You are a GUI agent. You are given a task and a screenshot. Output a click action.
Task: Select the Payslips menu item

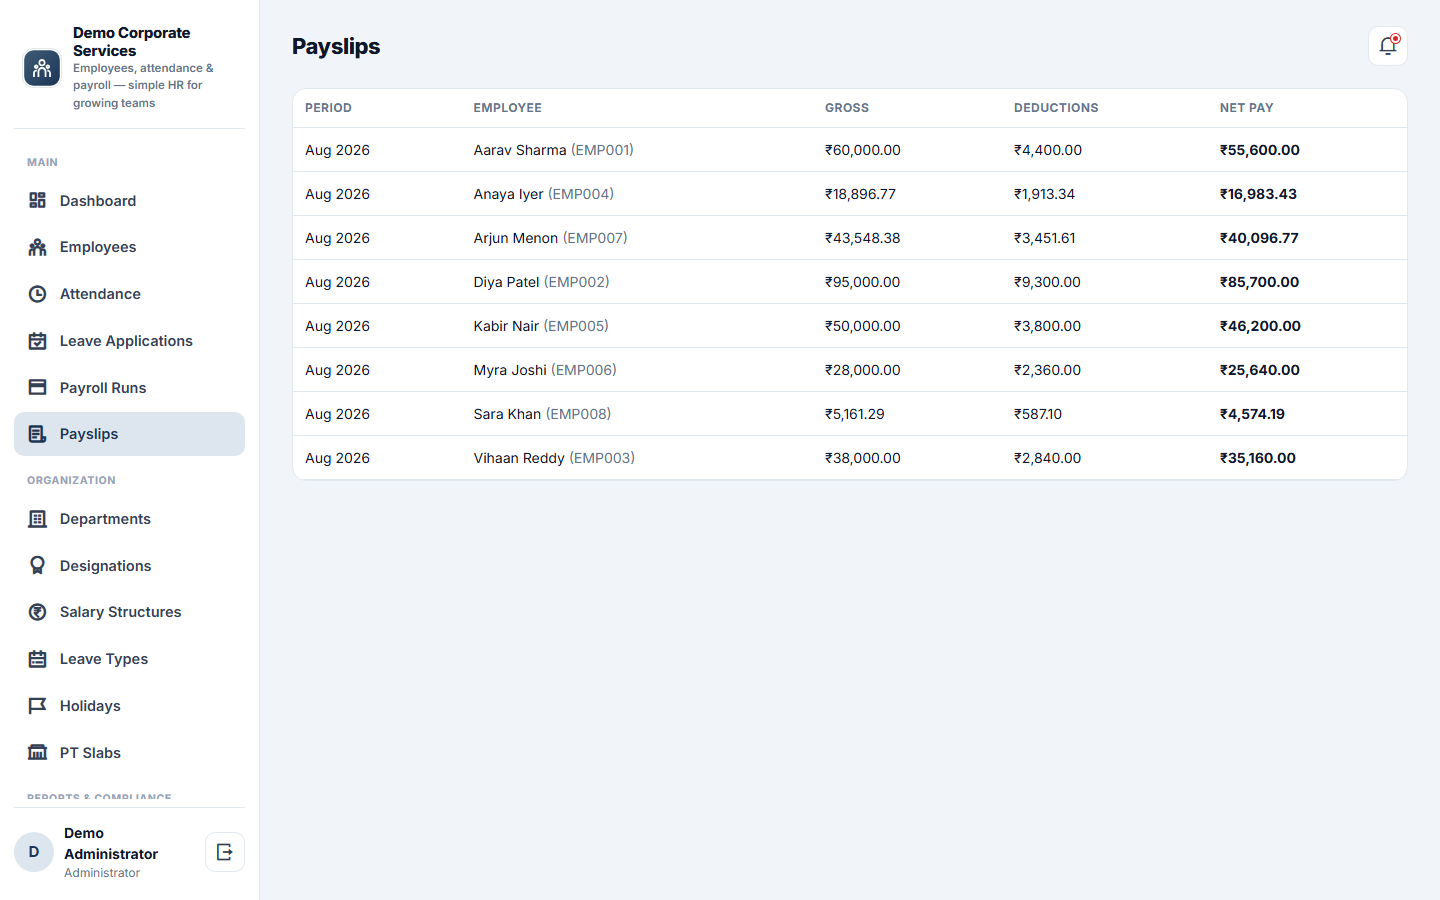pyautogui.click(x=129, y=434)
